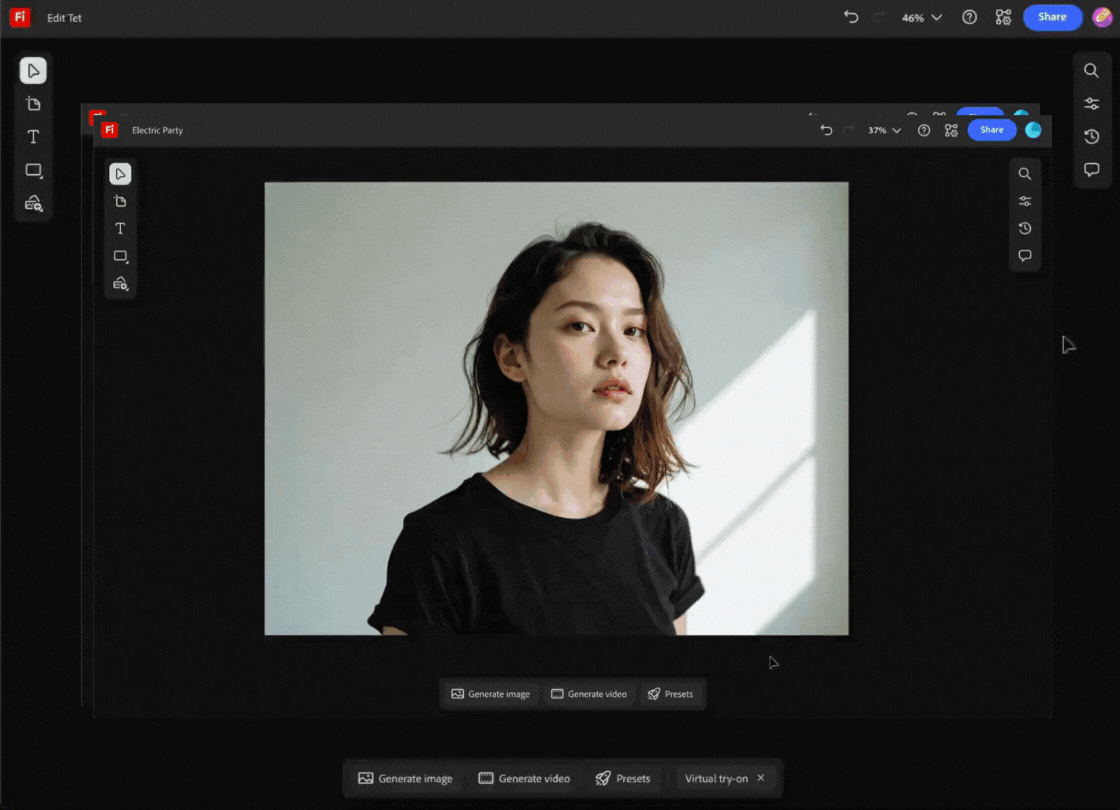Select the Text tool in the Electric Party window
This screenshot has height=810, width=1120.
point(120,229)
